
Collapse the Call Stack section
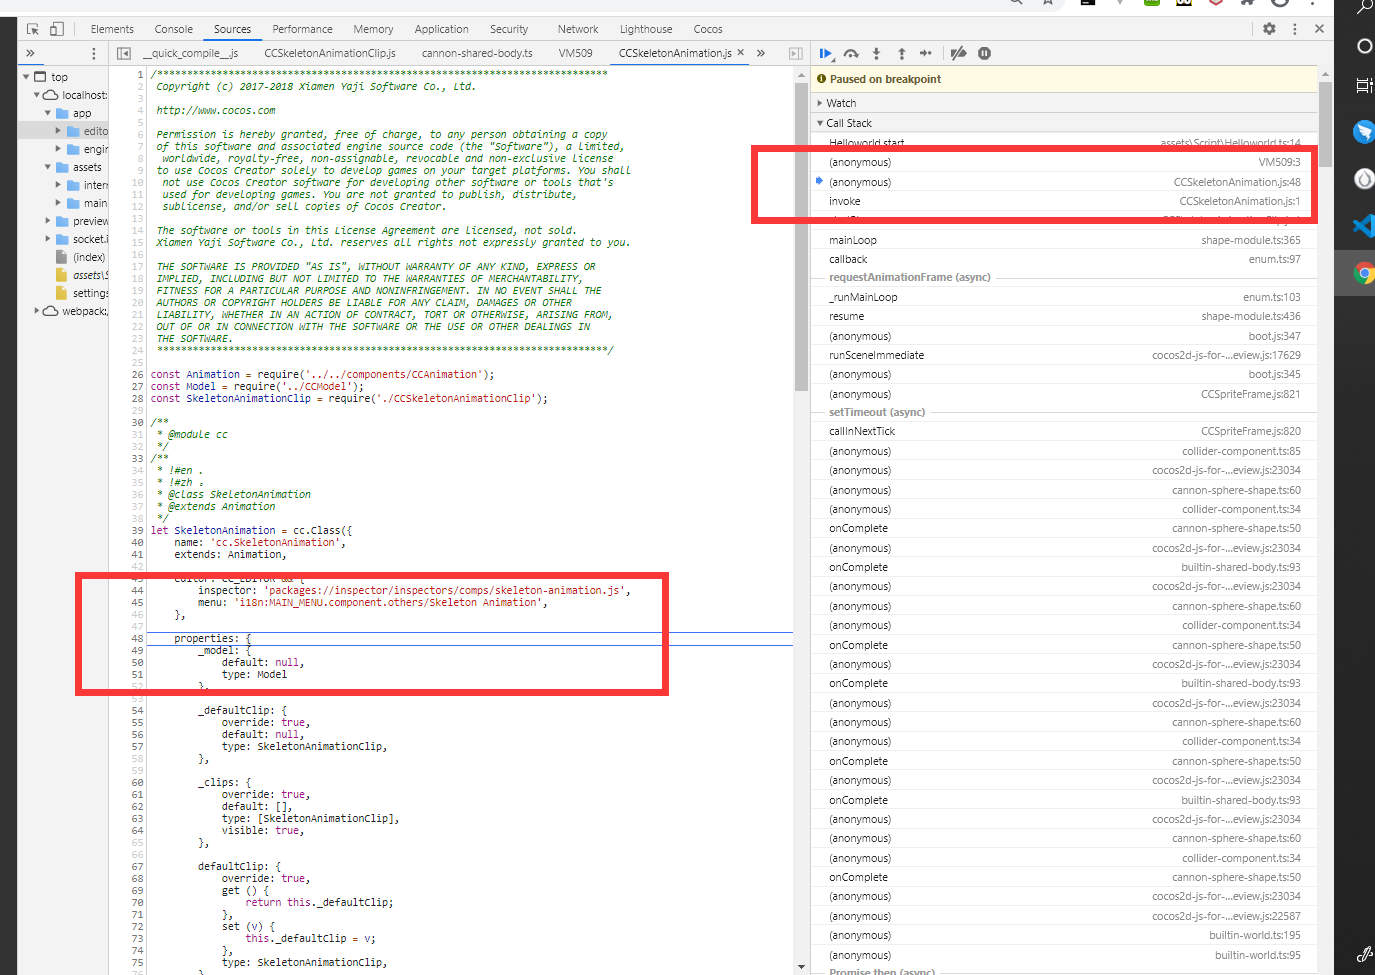click(848, 123)
